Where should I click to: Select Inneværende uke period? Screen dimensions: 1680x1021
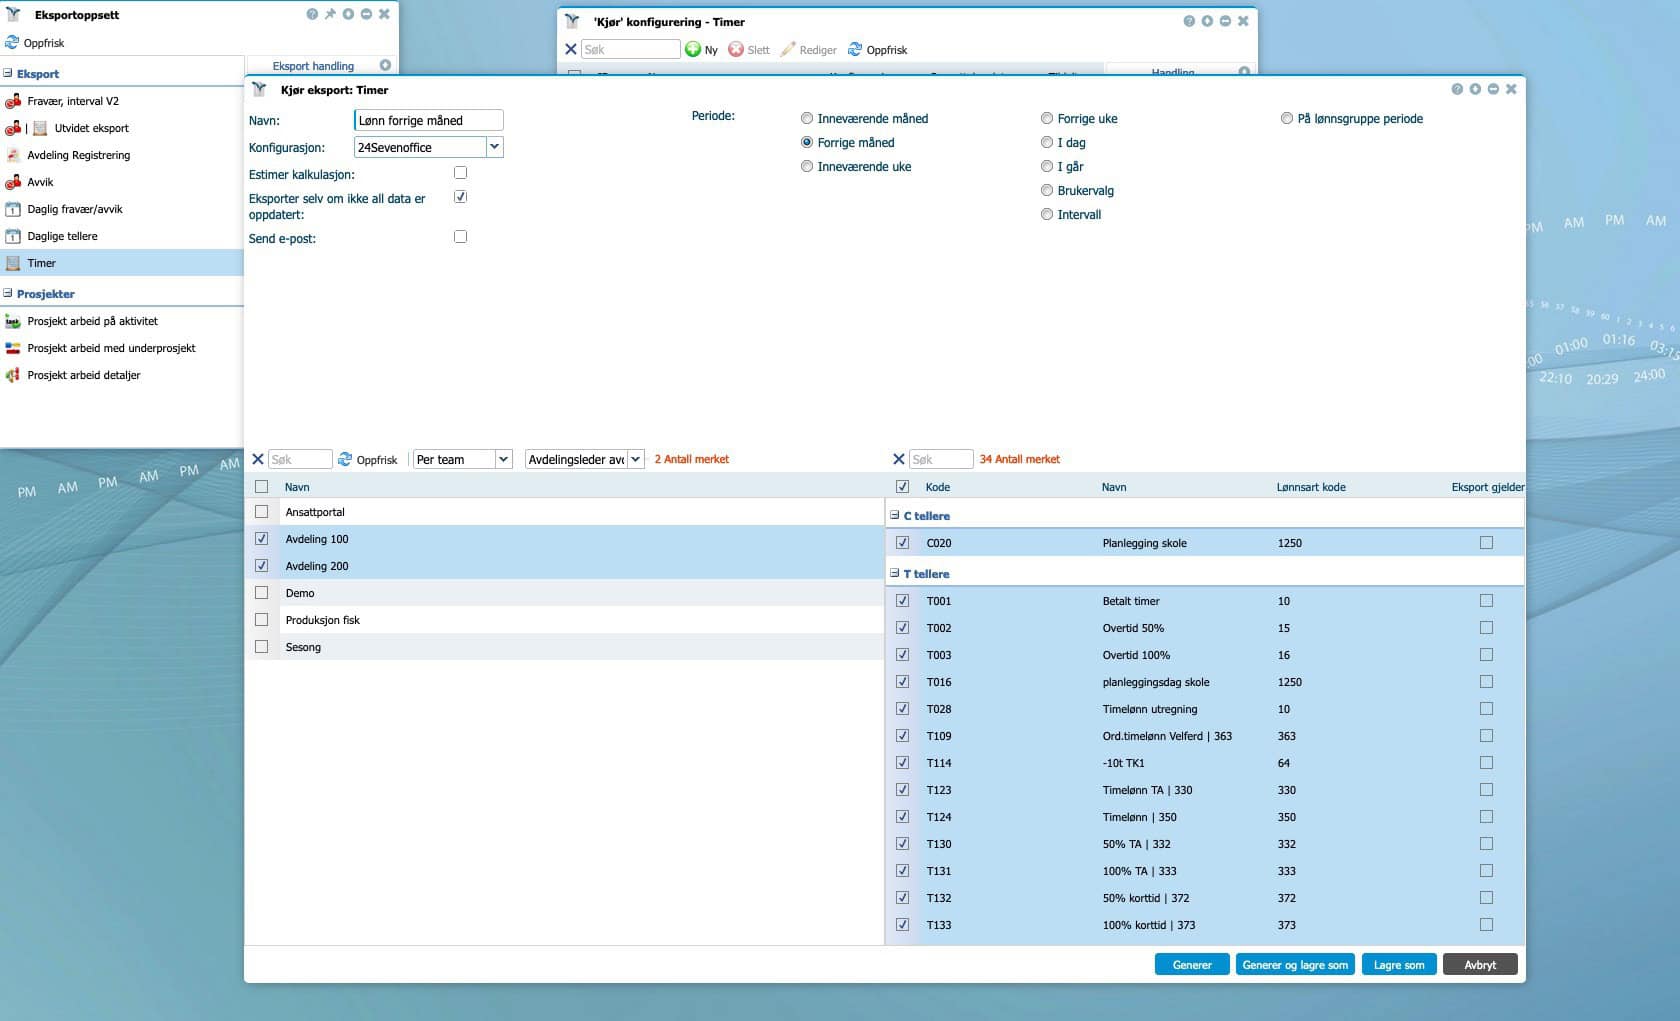[x=806, y=166]
